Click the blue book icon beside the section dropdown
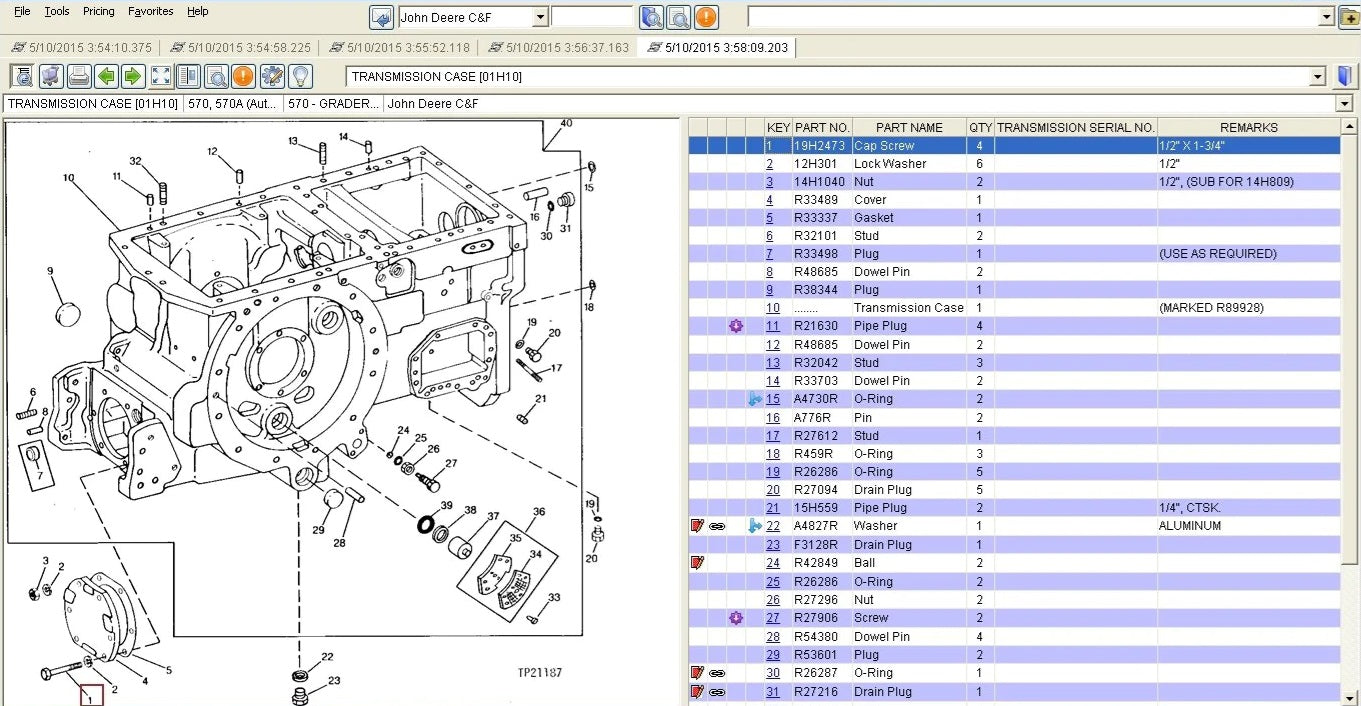 point(1345,76)
